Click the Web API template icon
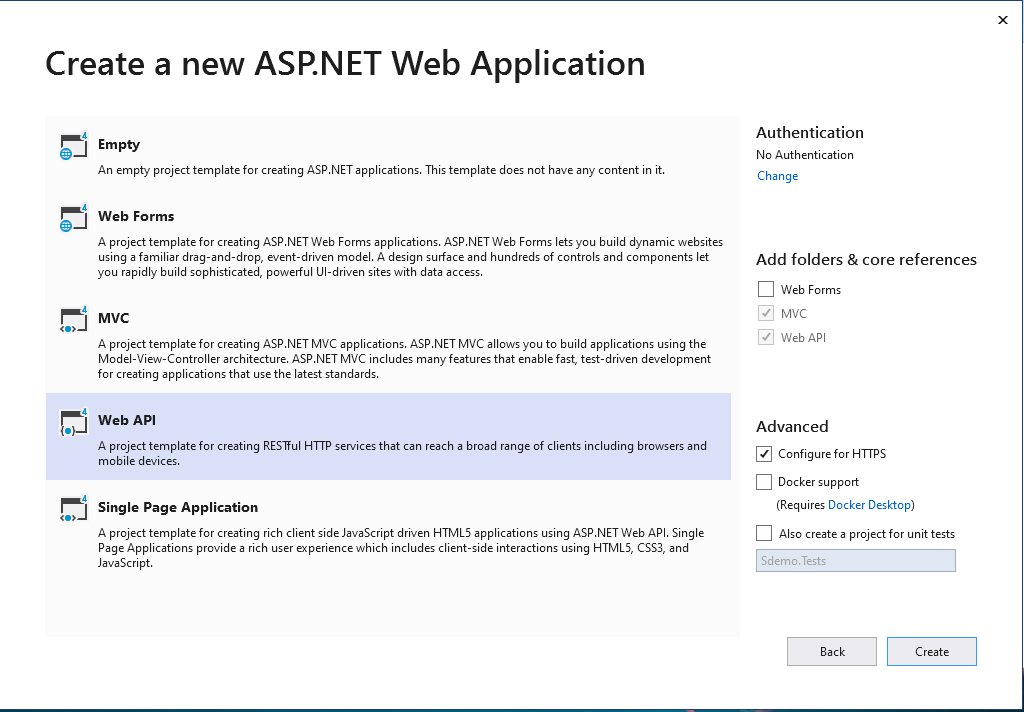 click(x=72, y=422)
